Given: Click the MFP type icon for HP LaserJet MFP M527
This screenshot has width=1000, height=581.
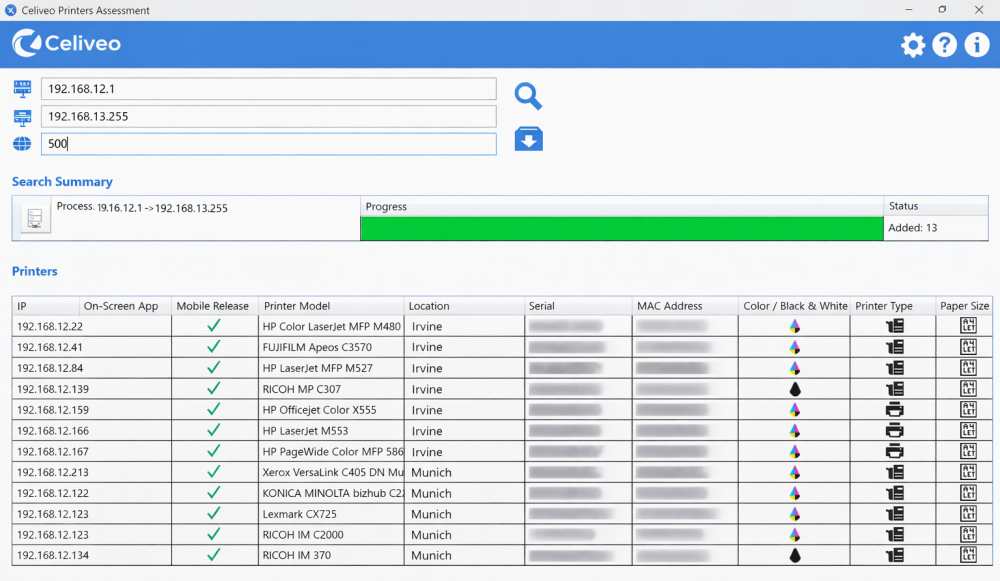Looking at the screenshot, I should point(894,368).
